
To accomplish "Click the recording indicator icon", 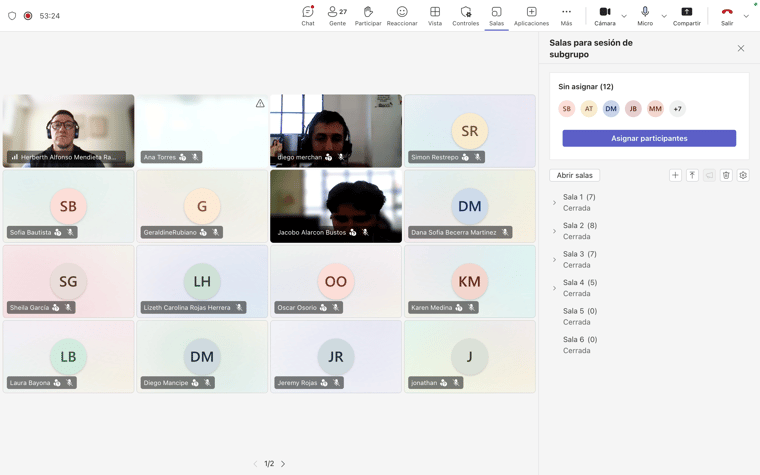I will tap(28, 16).
